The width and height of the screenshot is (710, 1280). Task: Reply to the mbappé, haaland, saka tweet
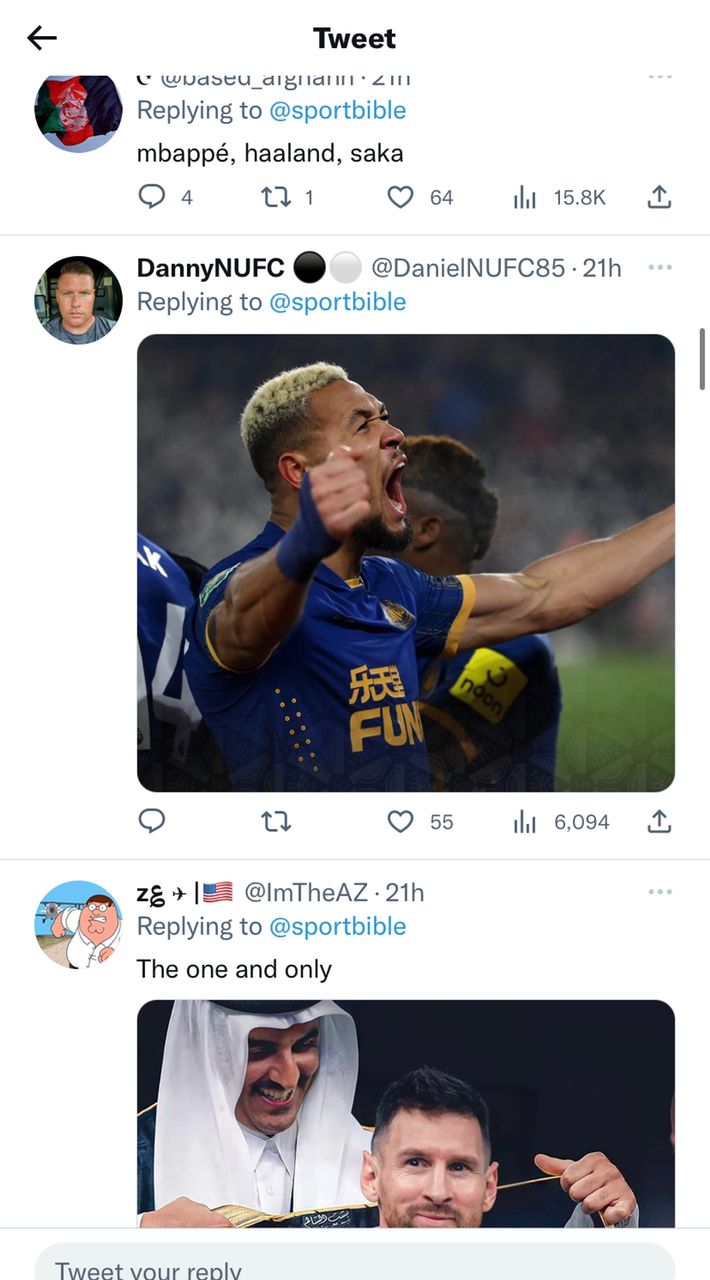coord(151,197)
